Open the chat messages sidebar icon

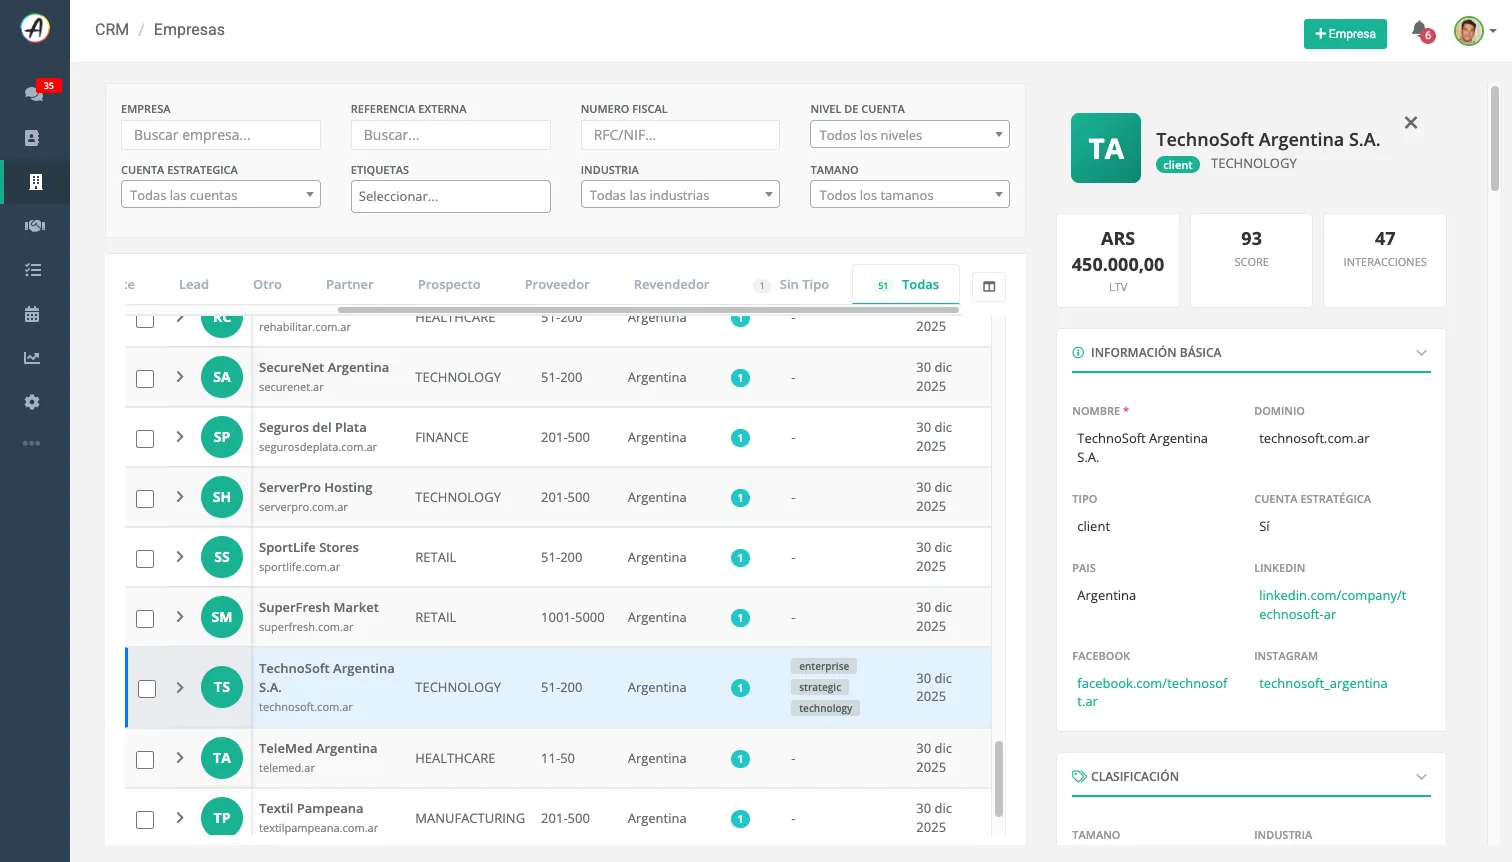[x=33, y=93]
